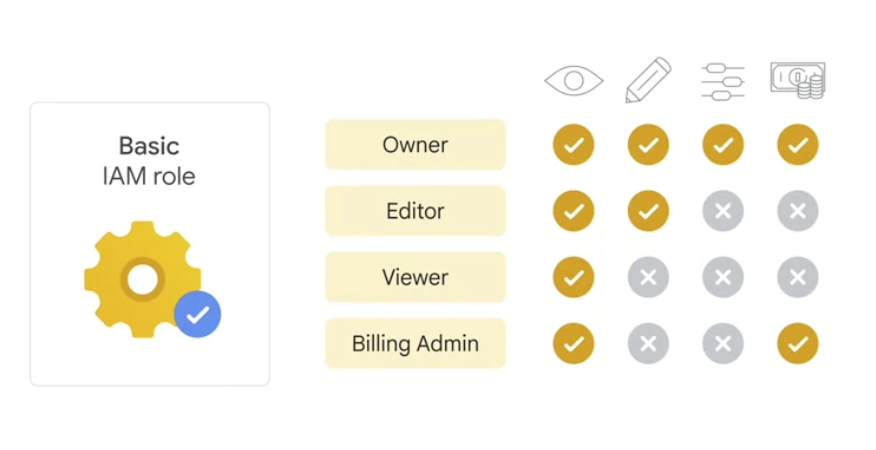Click the Basic IAM role title text

pyautogui.click(x=149, y=161)
